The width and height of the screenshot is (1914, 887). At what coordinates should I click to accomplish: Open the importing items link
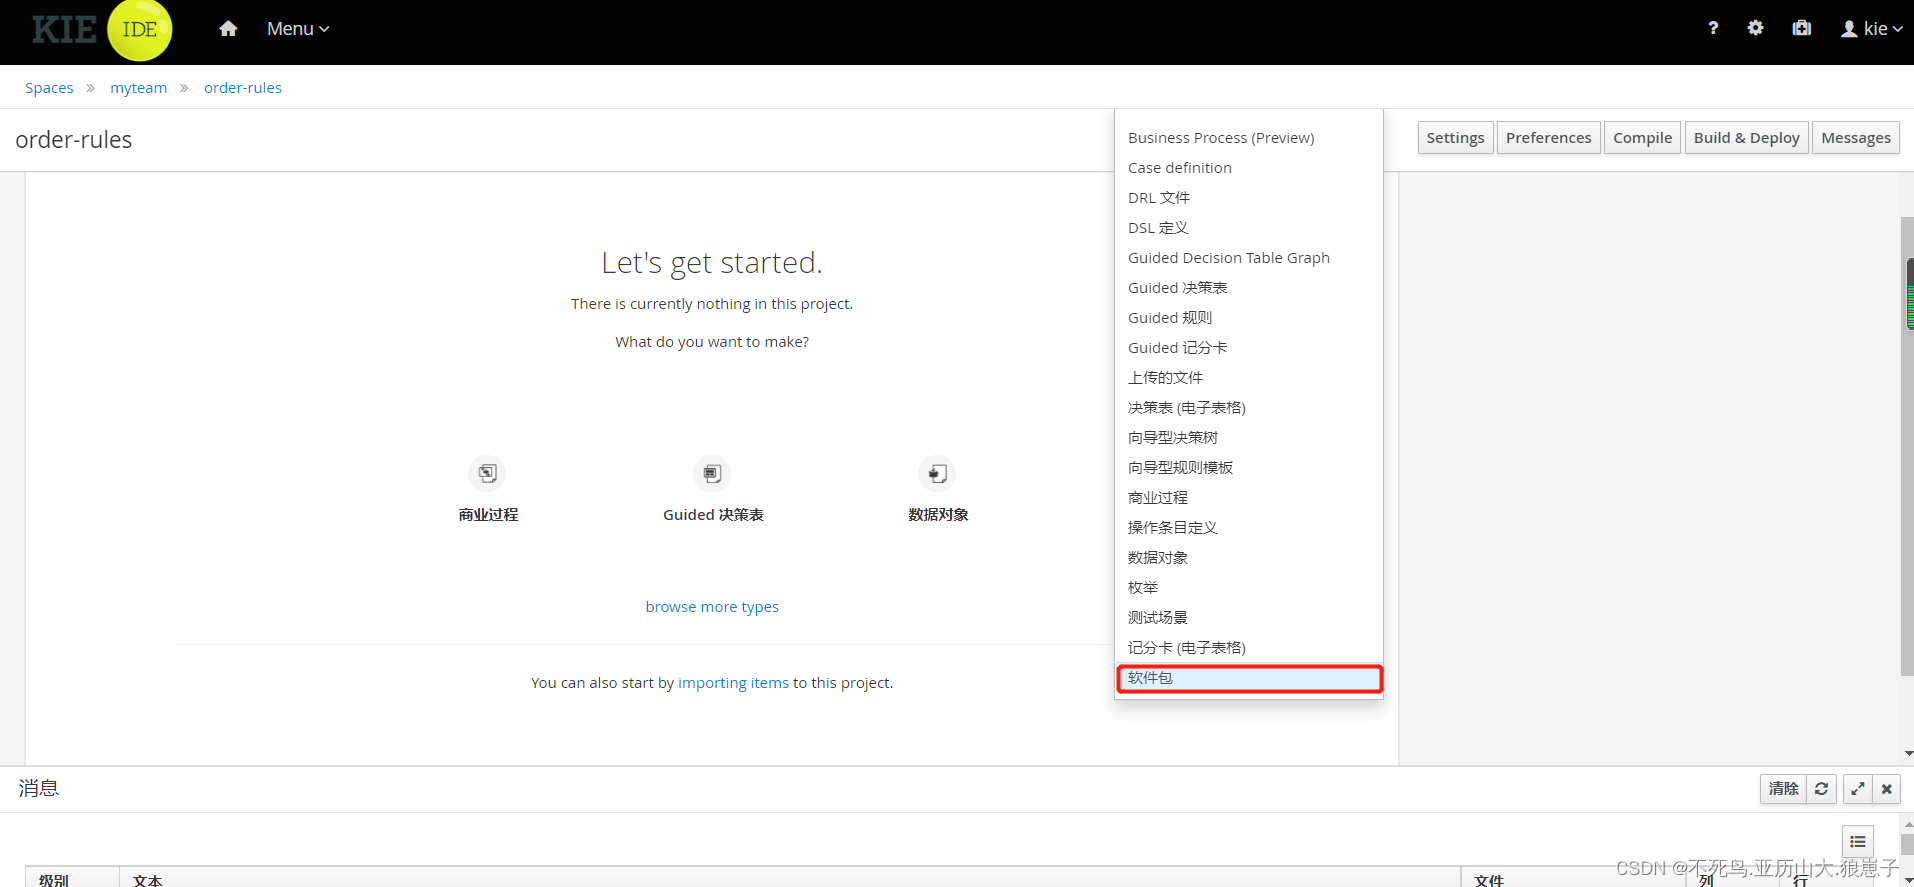(733, 683)
